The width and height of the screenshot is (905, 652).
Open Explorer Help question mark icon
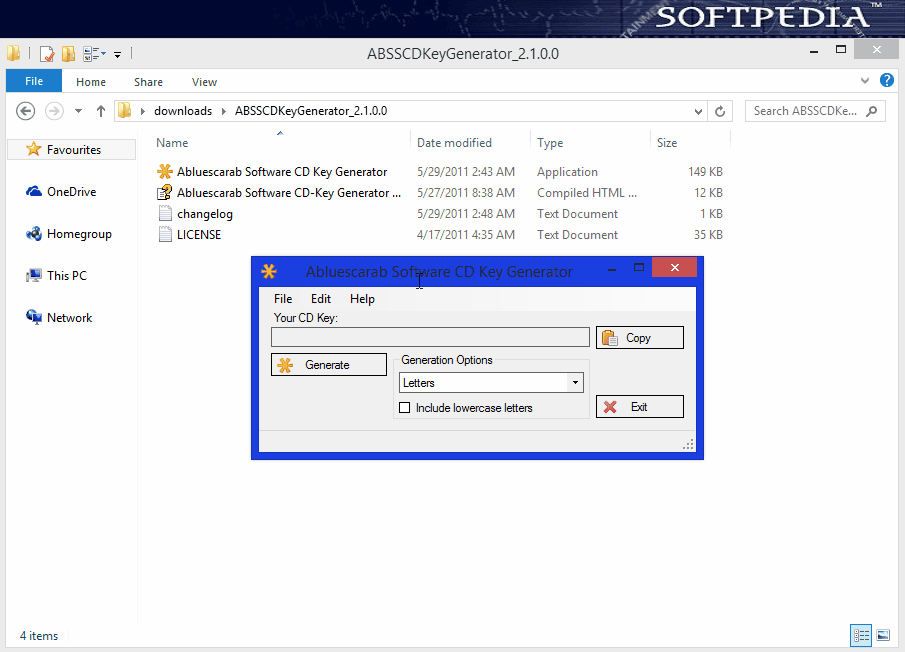[887, 80]
